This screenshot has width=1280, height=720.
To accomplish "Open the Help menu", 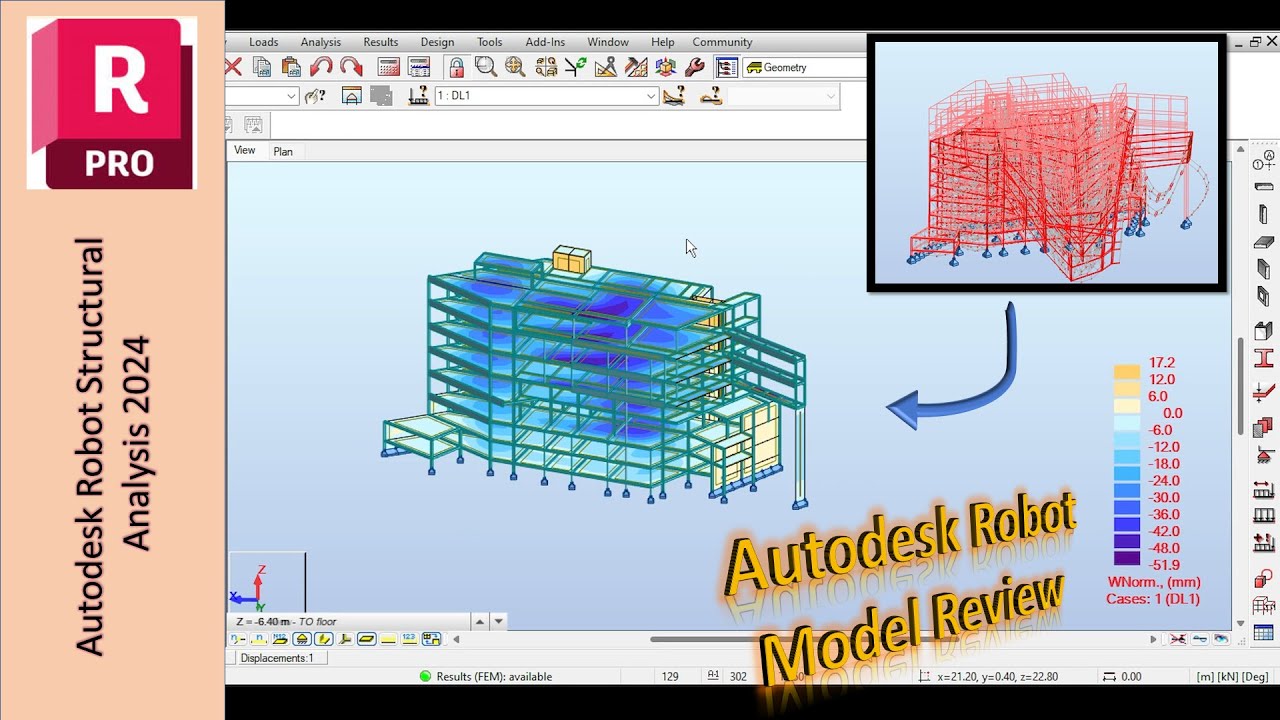I will 663,42.
